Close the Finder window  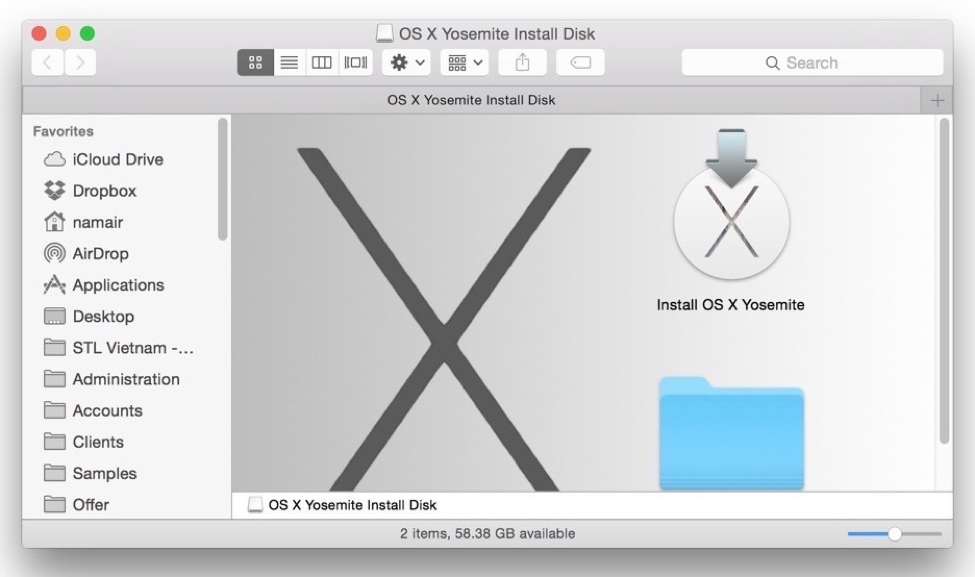[x=39, y=33]
